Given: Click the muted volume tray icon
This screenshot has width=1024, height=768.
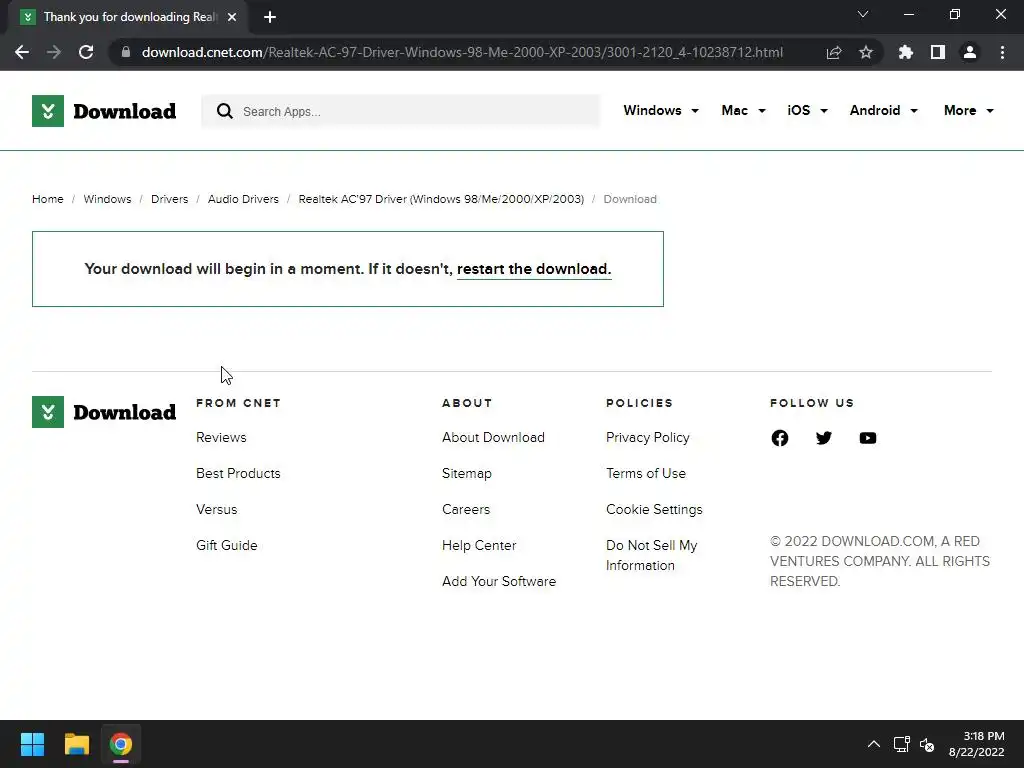Looking at the screenshot, I should click(927, 744).
